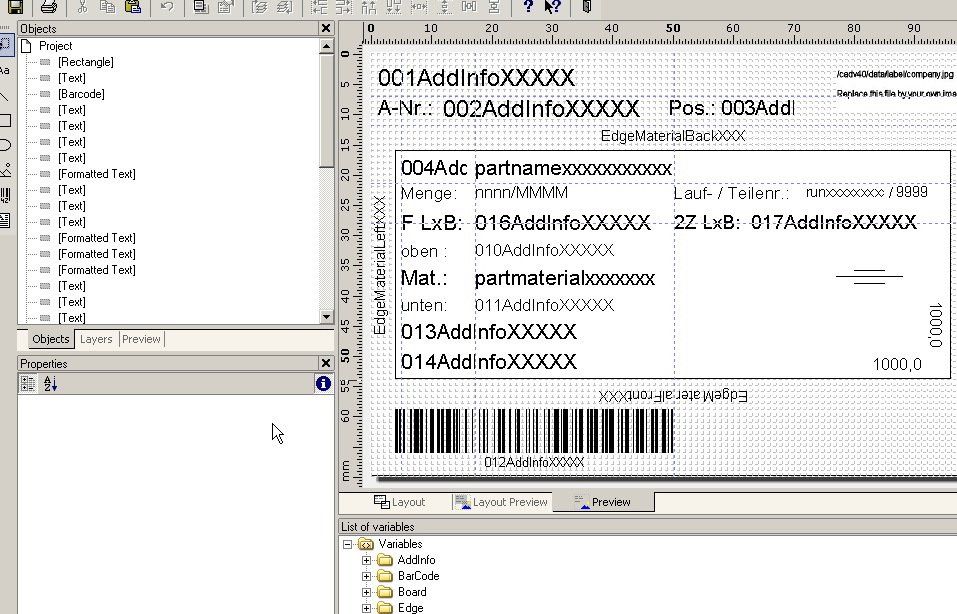
Task: Click the blue info icon in Properties
Action: tap(323, 383)
